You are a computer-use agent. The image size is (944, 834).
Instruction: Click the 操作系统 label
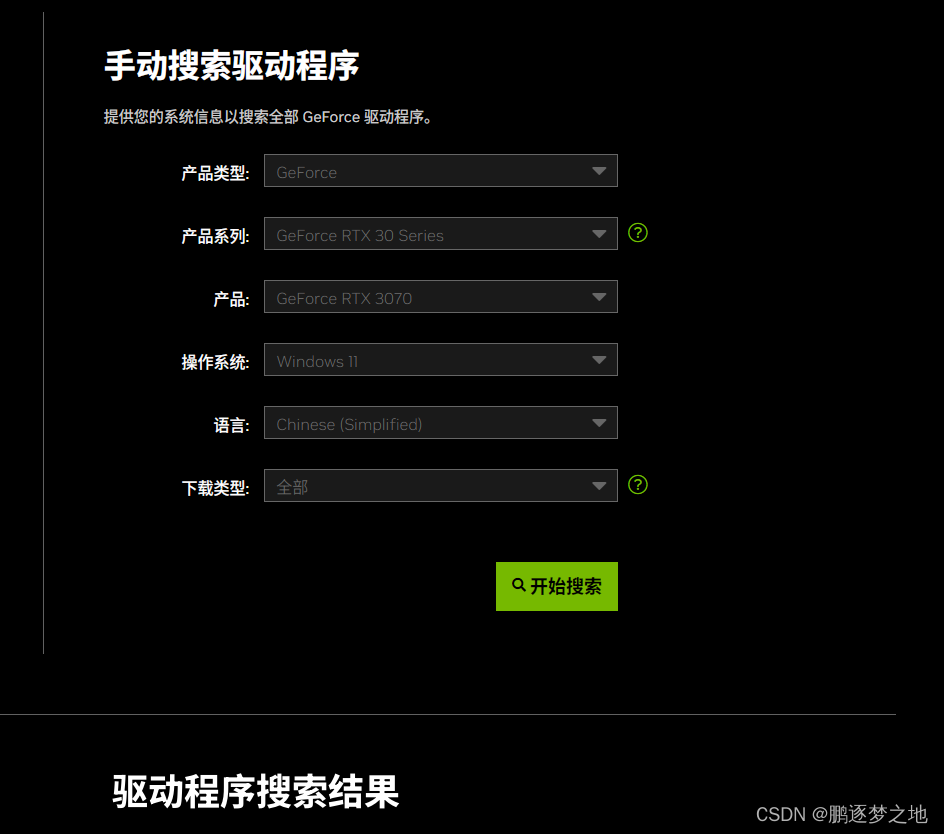pyautogui.click(x=215, y=362)
